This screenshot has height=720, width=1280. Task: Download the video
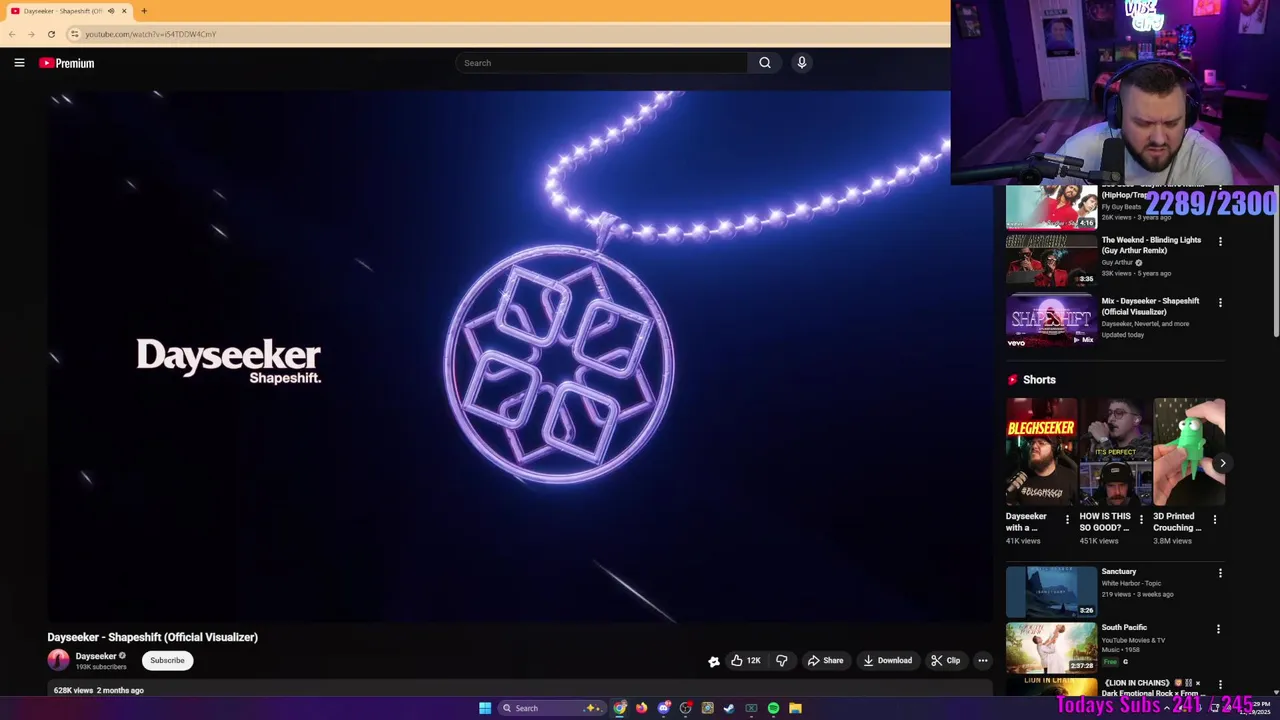888,660
